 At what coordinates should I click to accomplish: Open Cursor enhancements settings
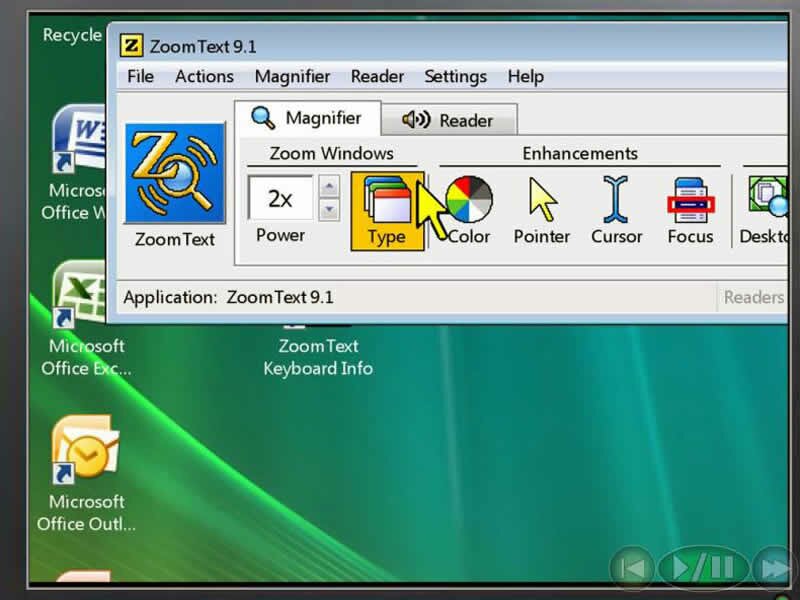coord(616,210)
